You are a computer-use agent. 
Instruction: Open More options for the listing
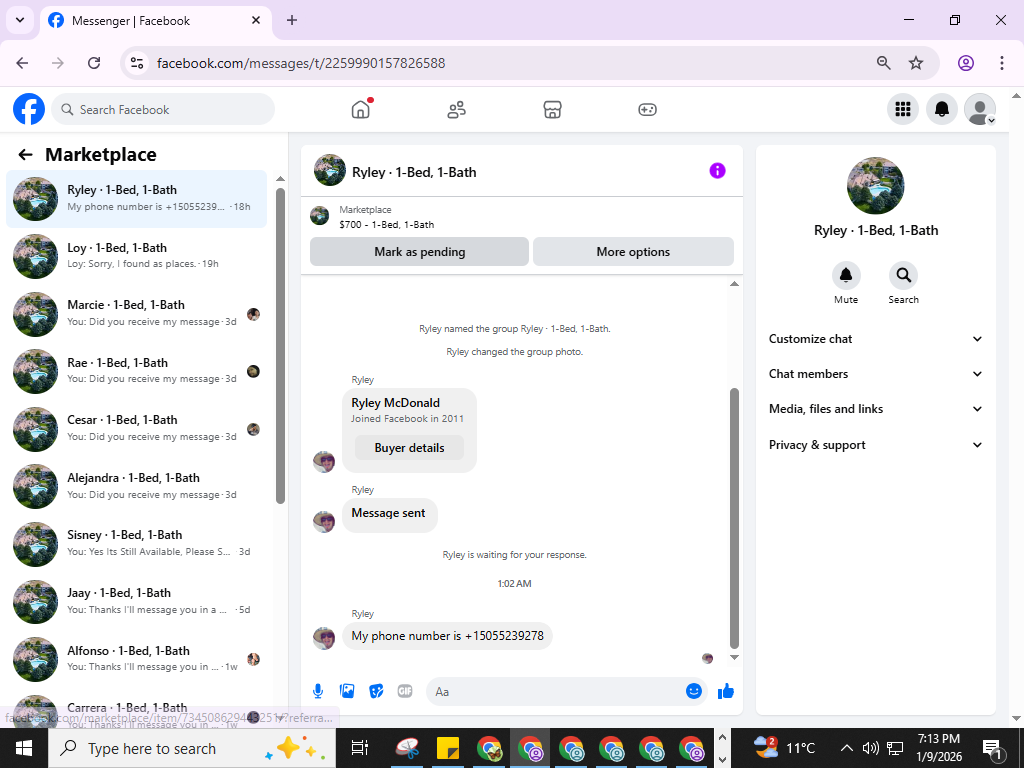[633, 251]
